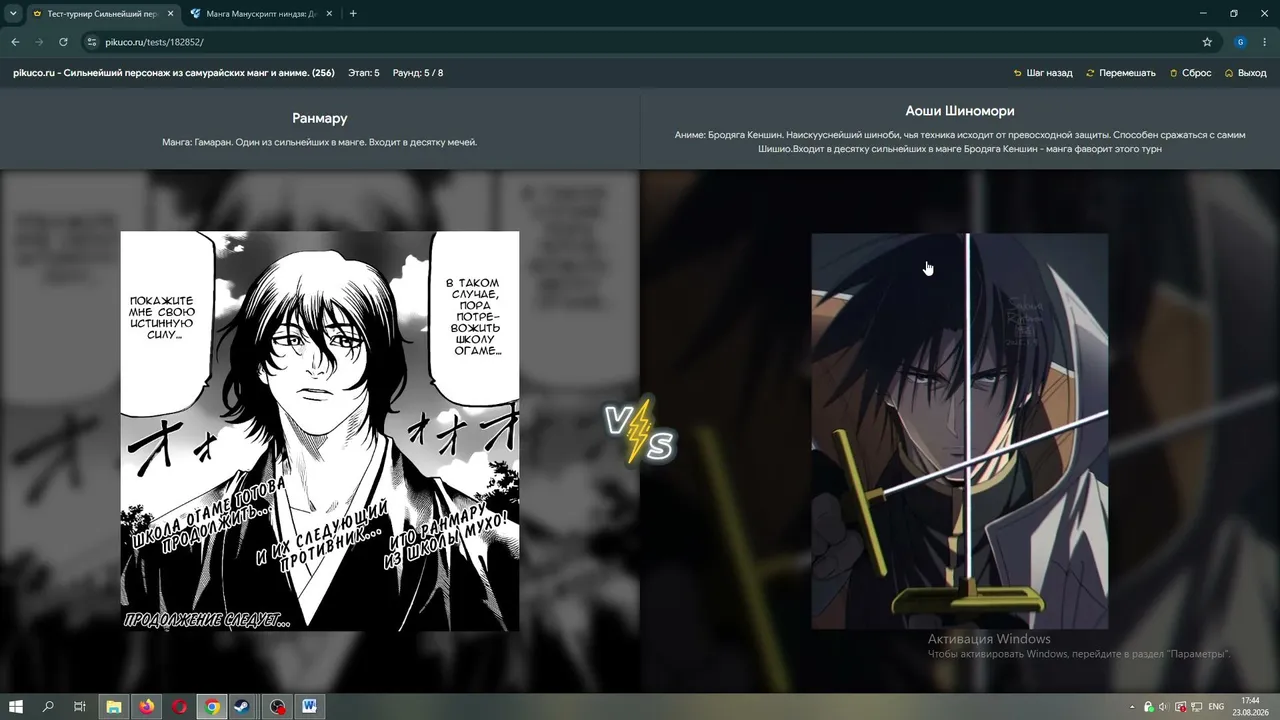Switch to Chrome on the taskbar
Screen dimensions: 1280x720
tap(212, 707)
